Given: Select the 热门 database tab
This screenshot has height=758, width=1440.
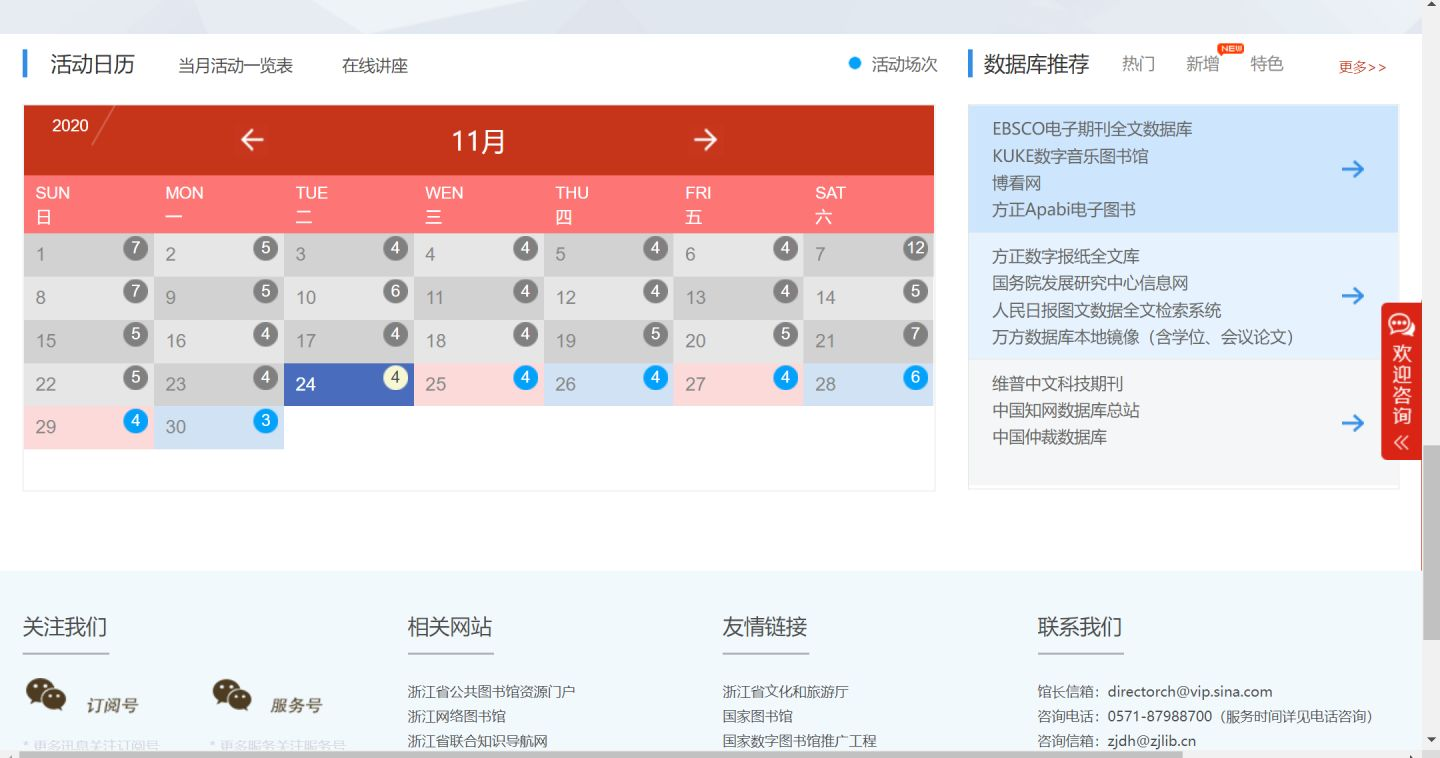Looking at the screenshot, I should tap(1138, 64).
